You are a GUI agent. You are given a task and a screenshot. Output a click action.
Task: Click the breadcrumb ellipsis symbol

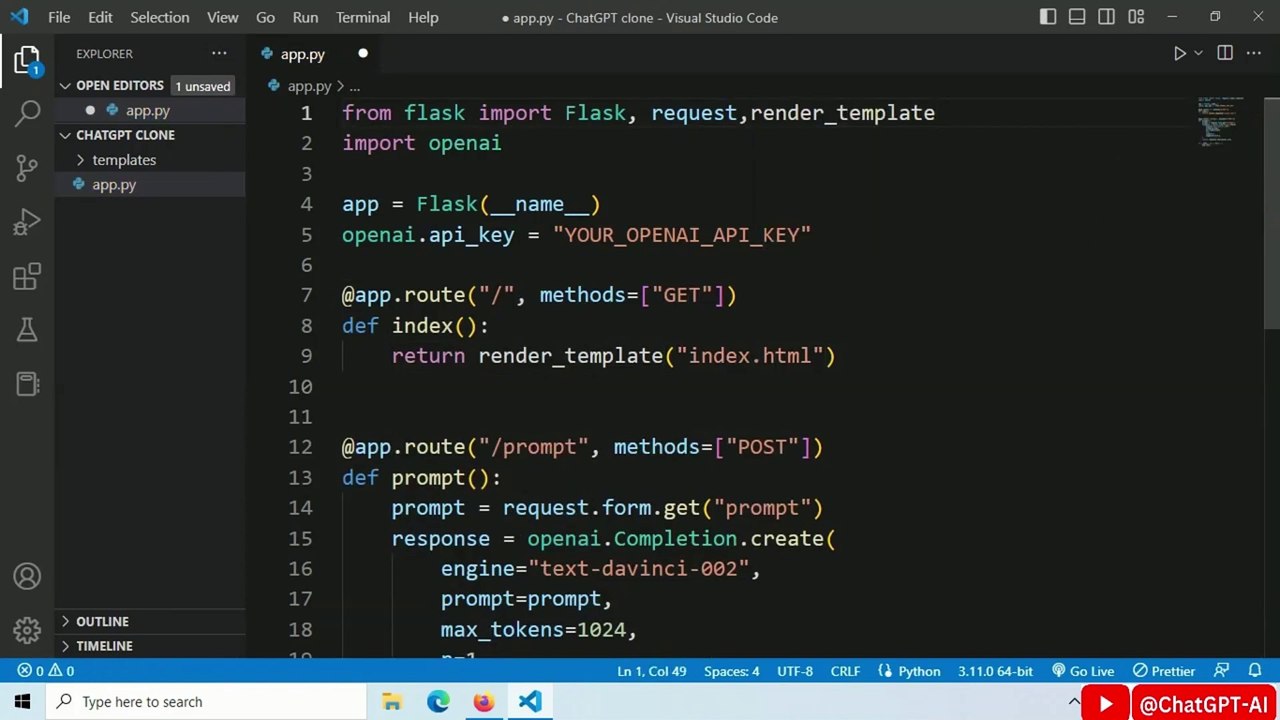354,87
